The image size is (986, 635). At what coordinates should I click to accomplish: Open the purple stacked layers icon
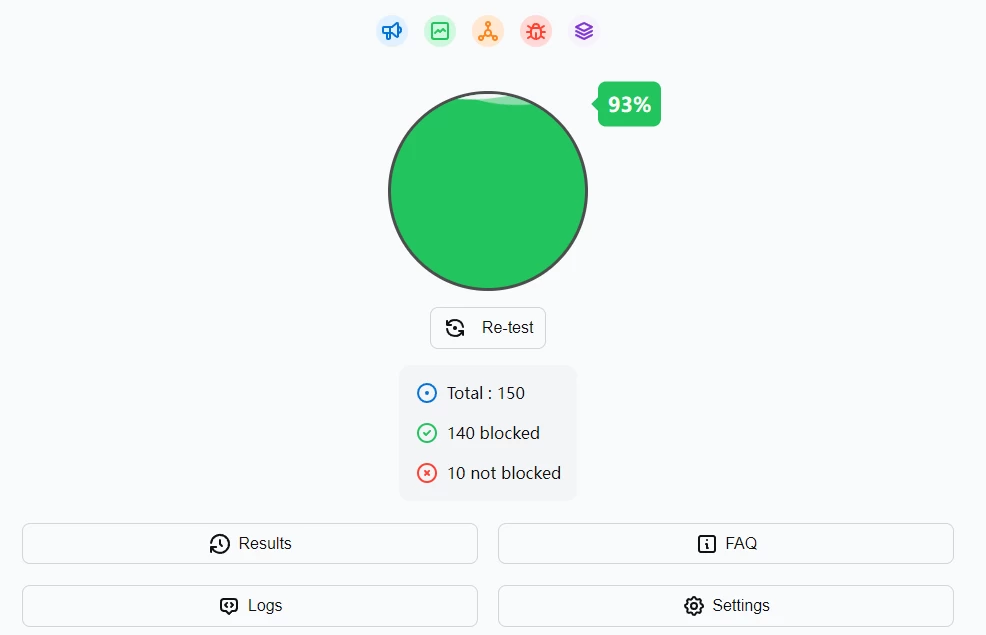pyautogui.click(x=584, y=31)
